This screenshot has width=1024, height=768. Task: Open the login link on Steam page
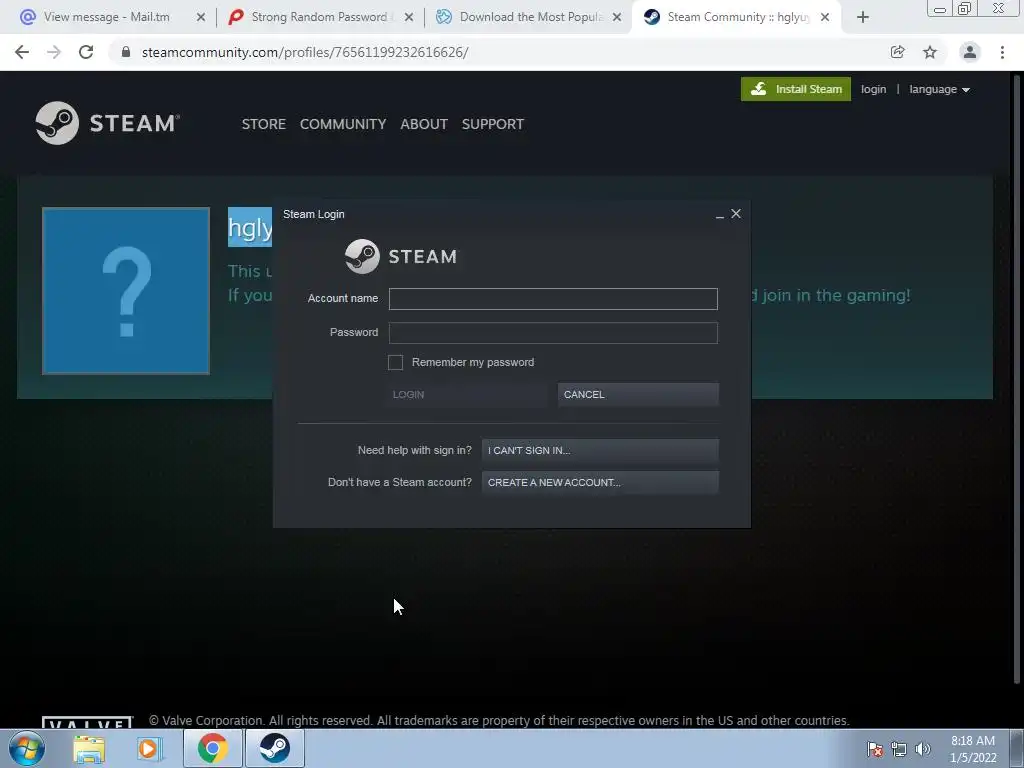point(873,89)
